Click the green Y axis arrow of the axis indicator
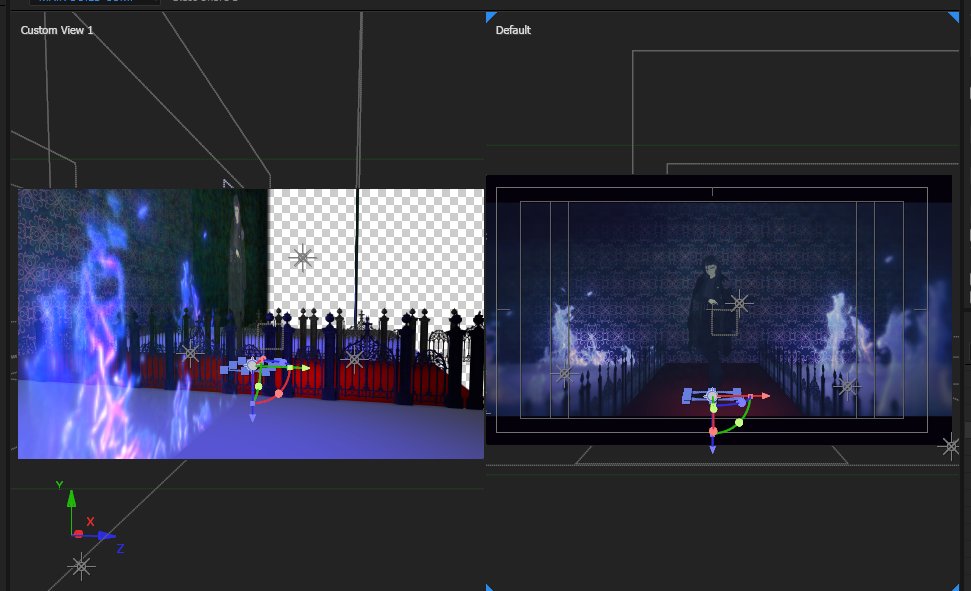The image size is (971, 591). 71,499
